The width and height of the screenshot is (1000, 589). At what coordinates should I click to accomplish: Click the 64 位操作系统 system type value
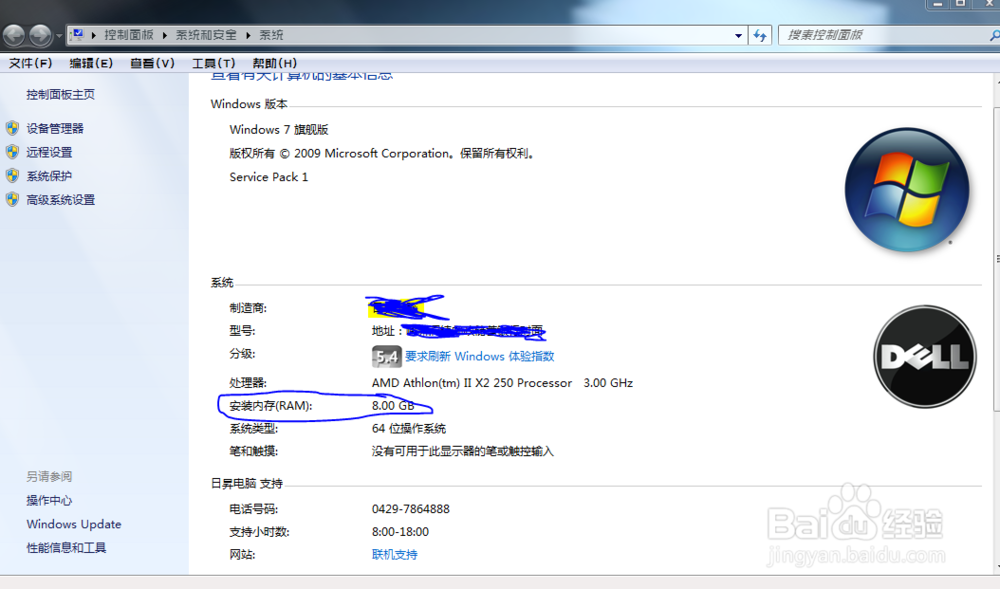click(409, 428)
